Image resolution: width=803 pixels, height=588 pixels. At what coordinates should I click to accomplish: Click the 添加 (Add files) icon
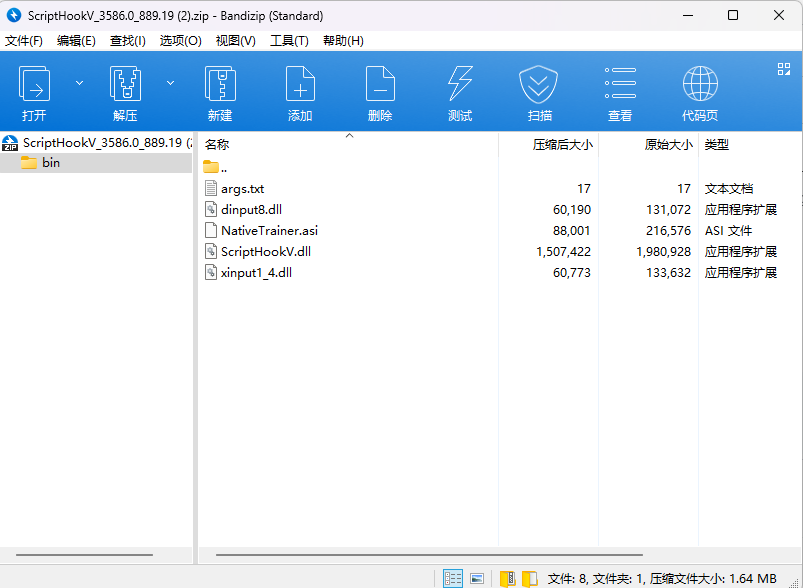[x=300, y=83]
